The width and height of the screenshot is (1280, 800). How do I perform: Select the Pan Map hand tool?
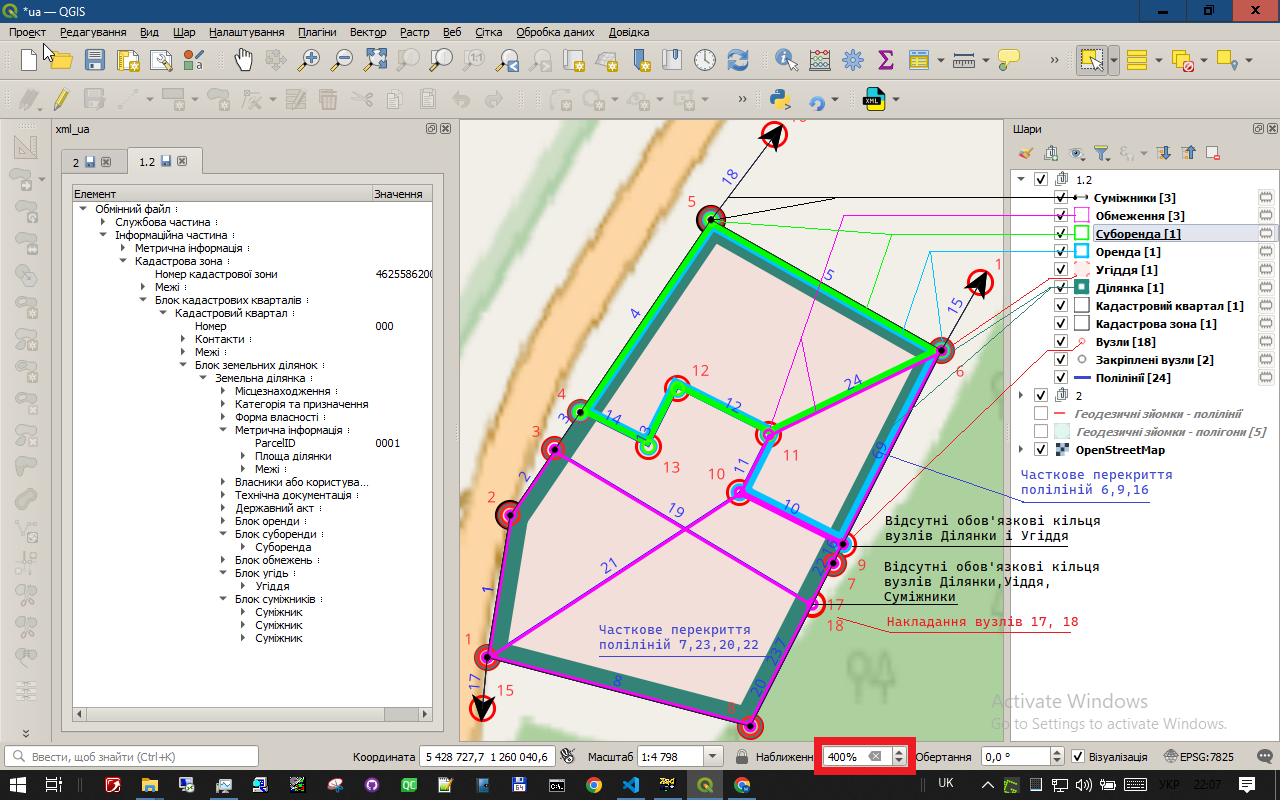[243, 59]
